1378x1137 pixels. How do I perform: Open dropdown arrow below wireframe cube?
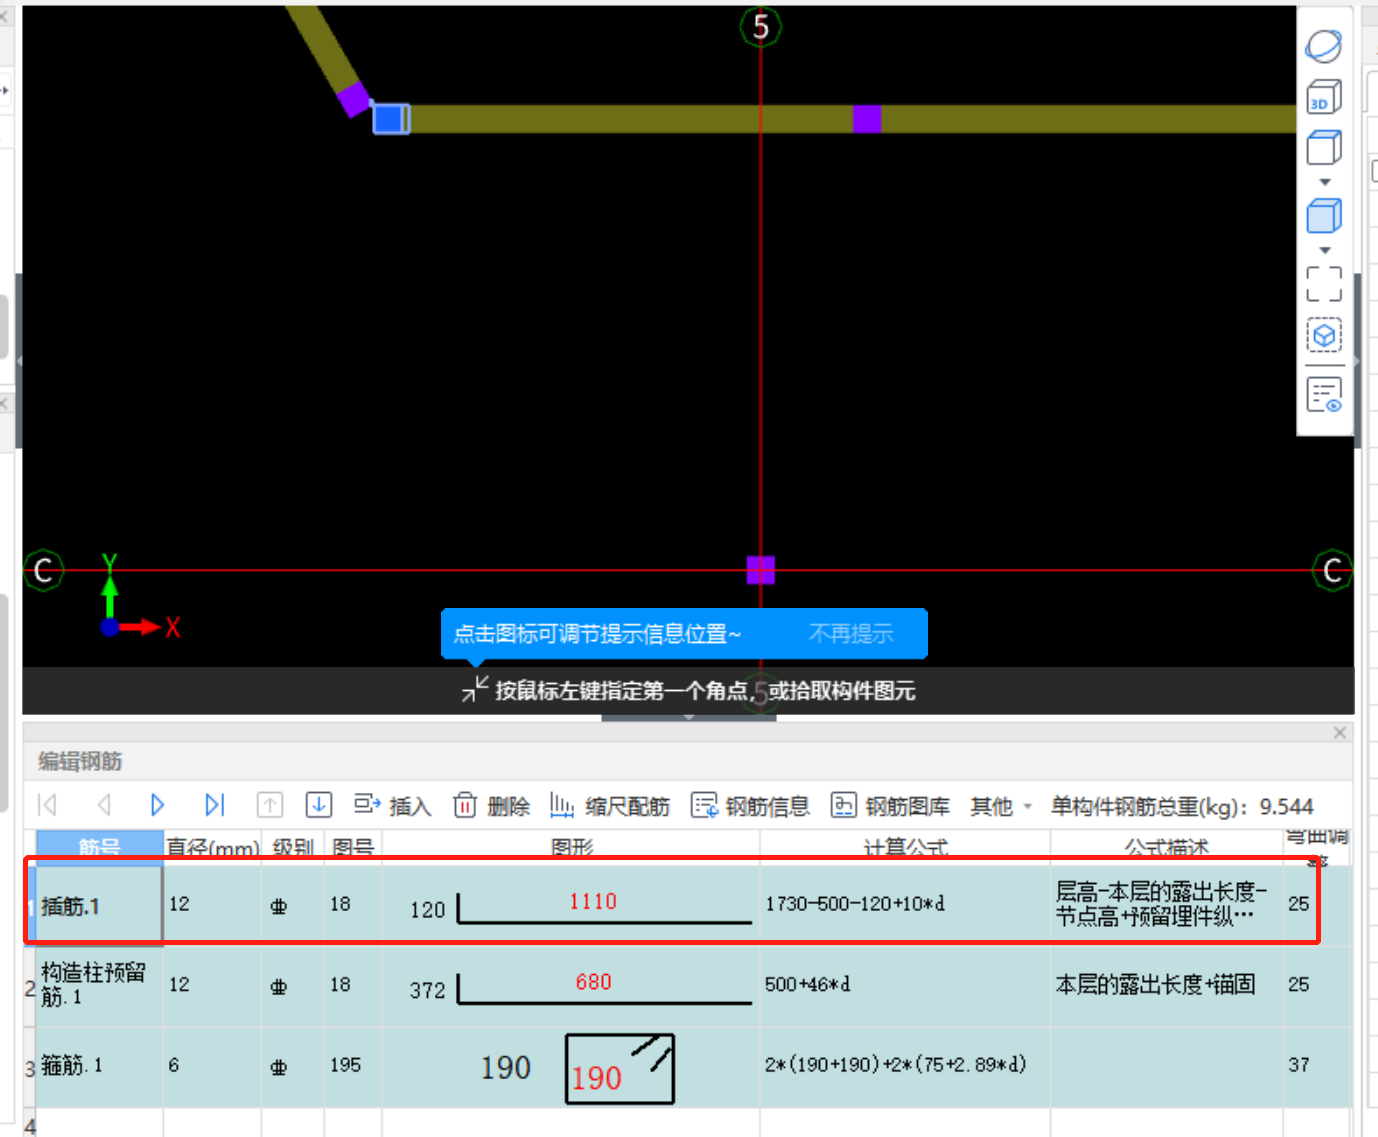[x=1325, y=182]
